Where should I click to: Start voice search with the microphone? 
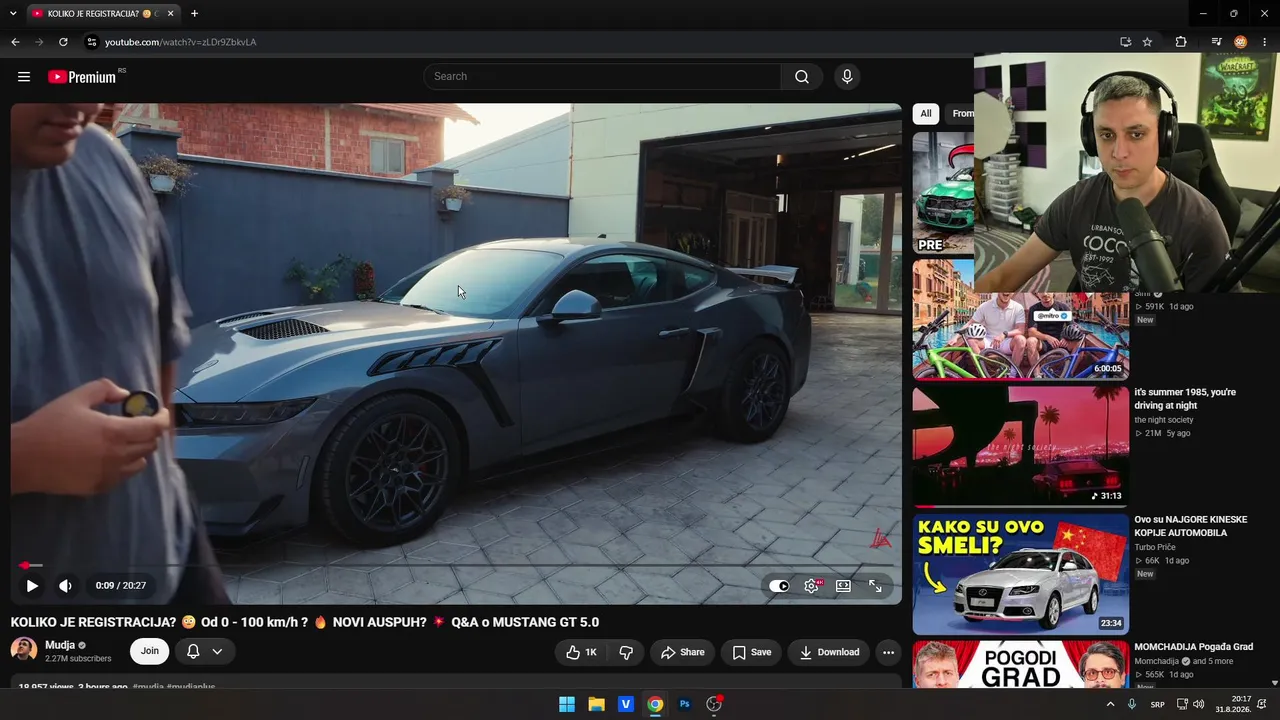coord(847,77)
